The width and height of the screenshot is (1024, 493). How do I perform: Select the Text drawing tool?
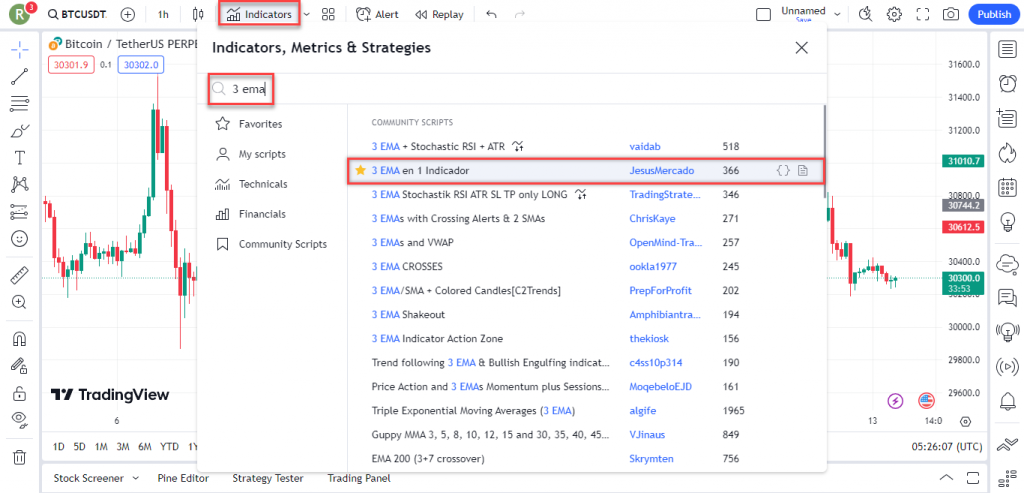pos(19,158)
